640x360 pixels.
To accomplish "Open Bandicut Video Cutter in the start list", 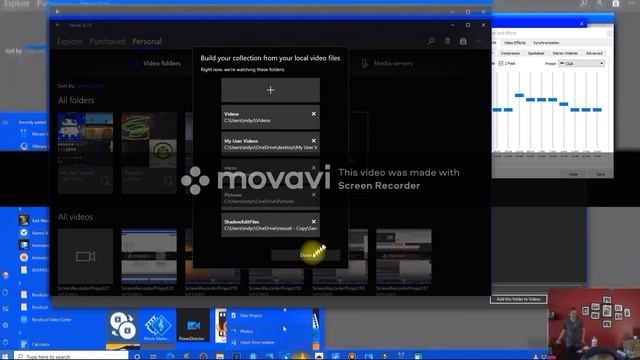I will (51, 320).
